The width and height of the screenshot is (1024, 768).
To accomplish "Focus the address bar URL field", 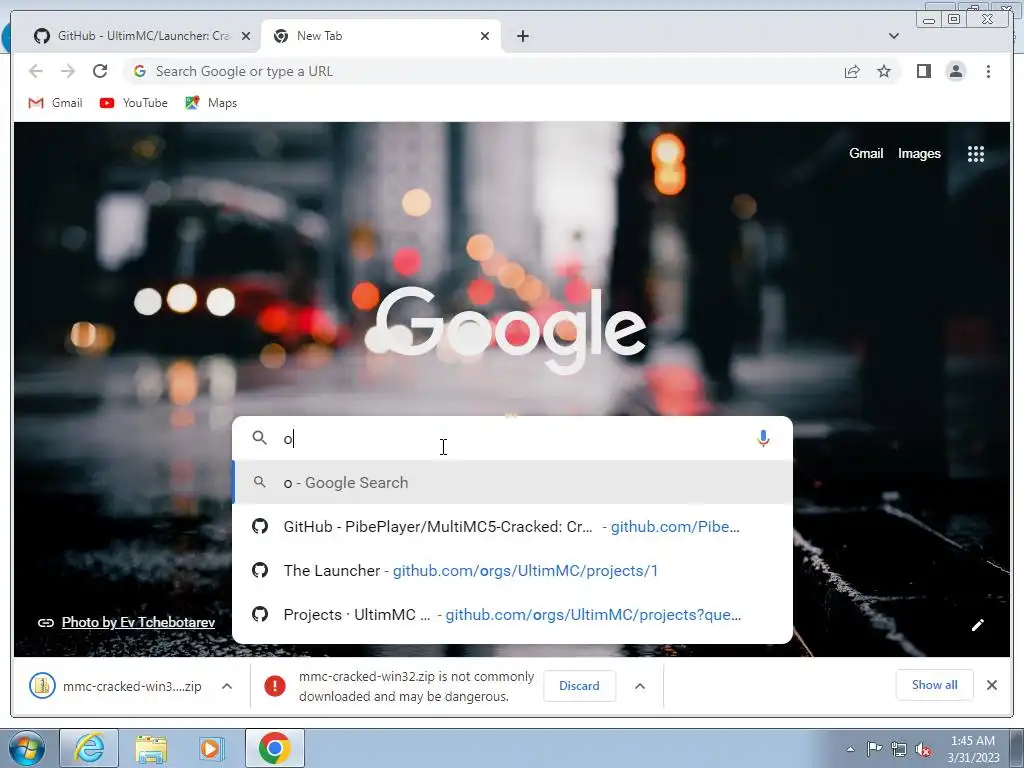I will (483, 71).
